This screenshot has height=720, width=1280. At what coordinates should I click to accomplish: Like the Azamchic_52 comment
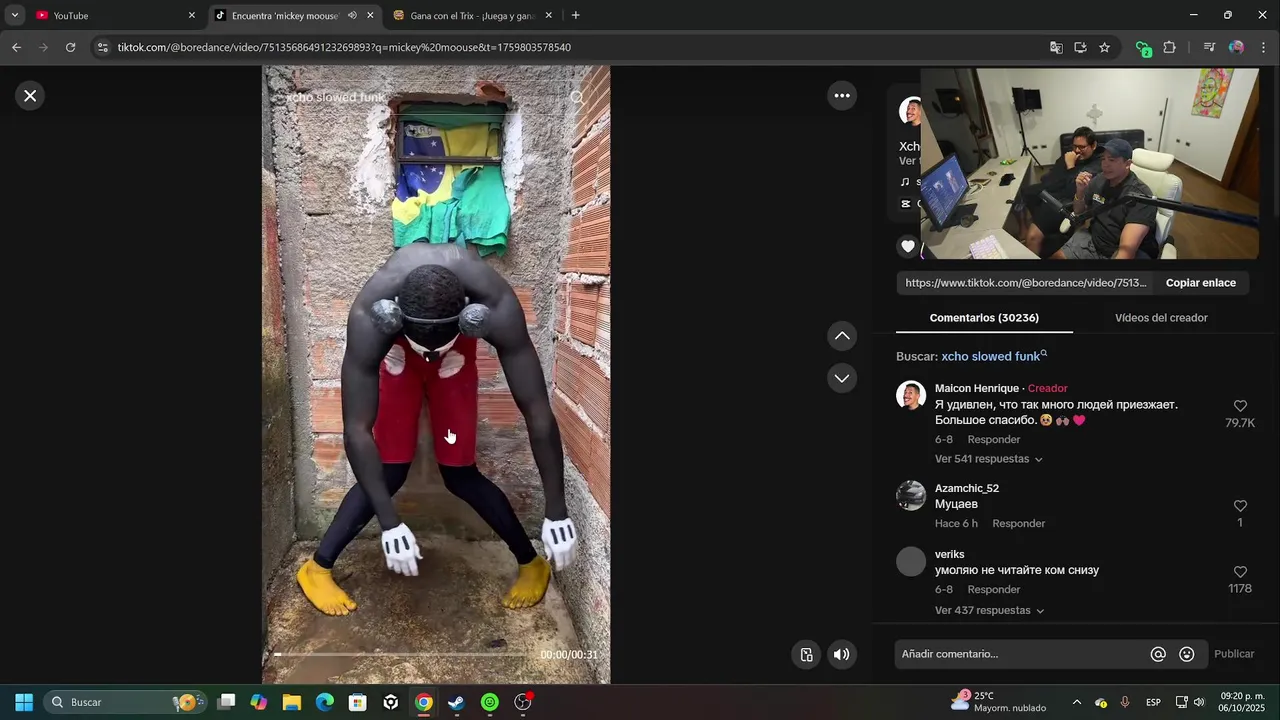(1240, 506)
